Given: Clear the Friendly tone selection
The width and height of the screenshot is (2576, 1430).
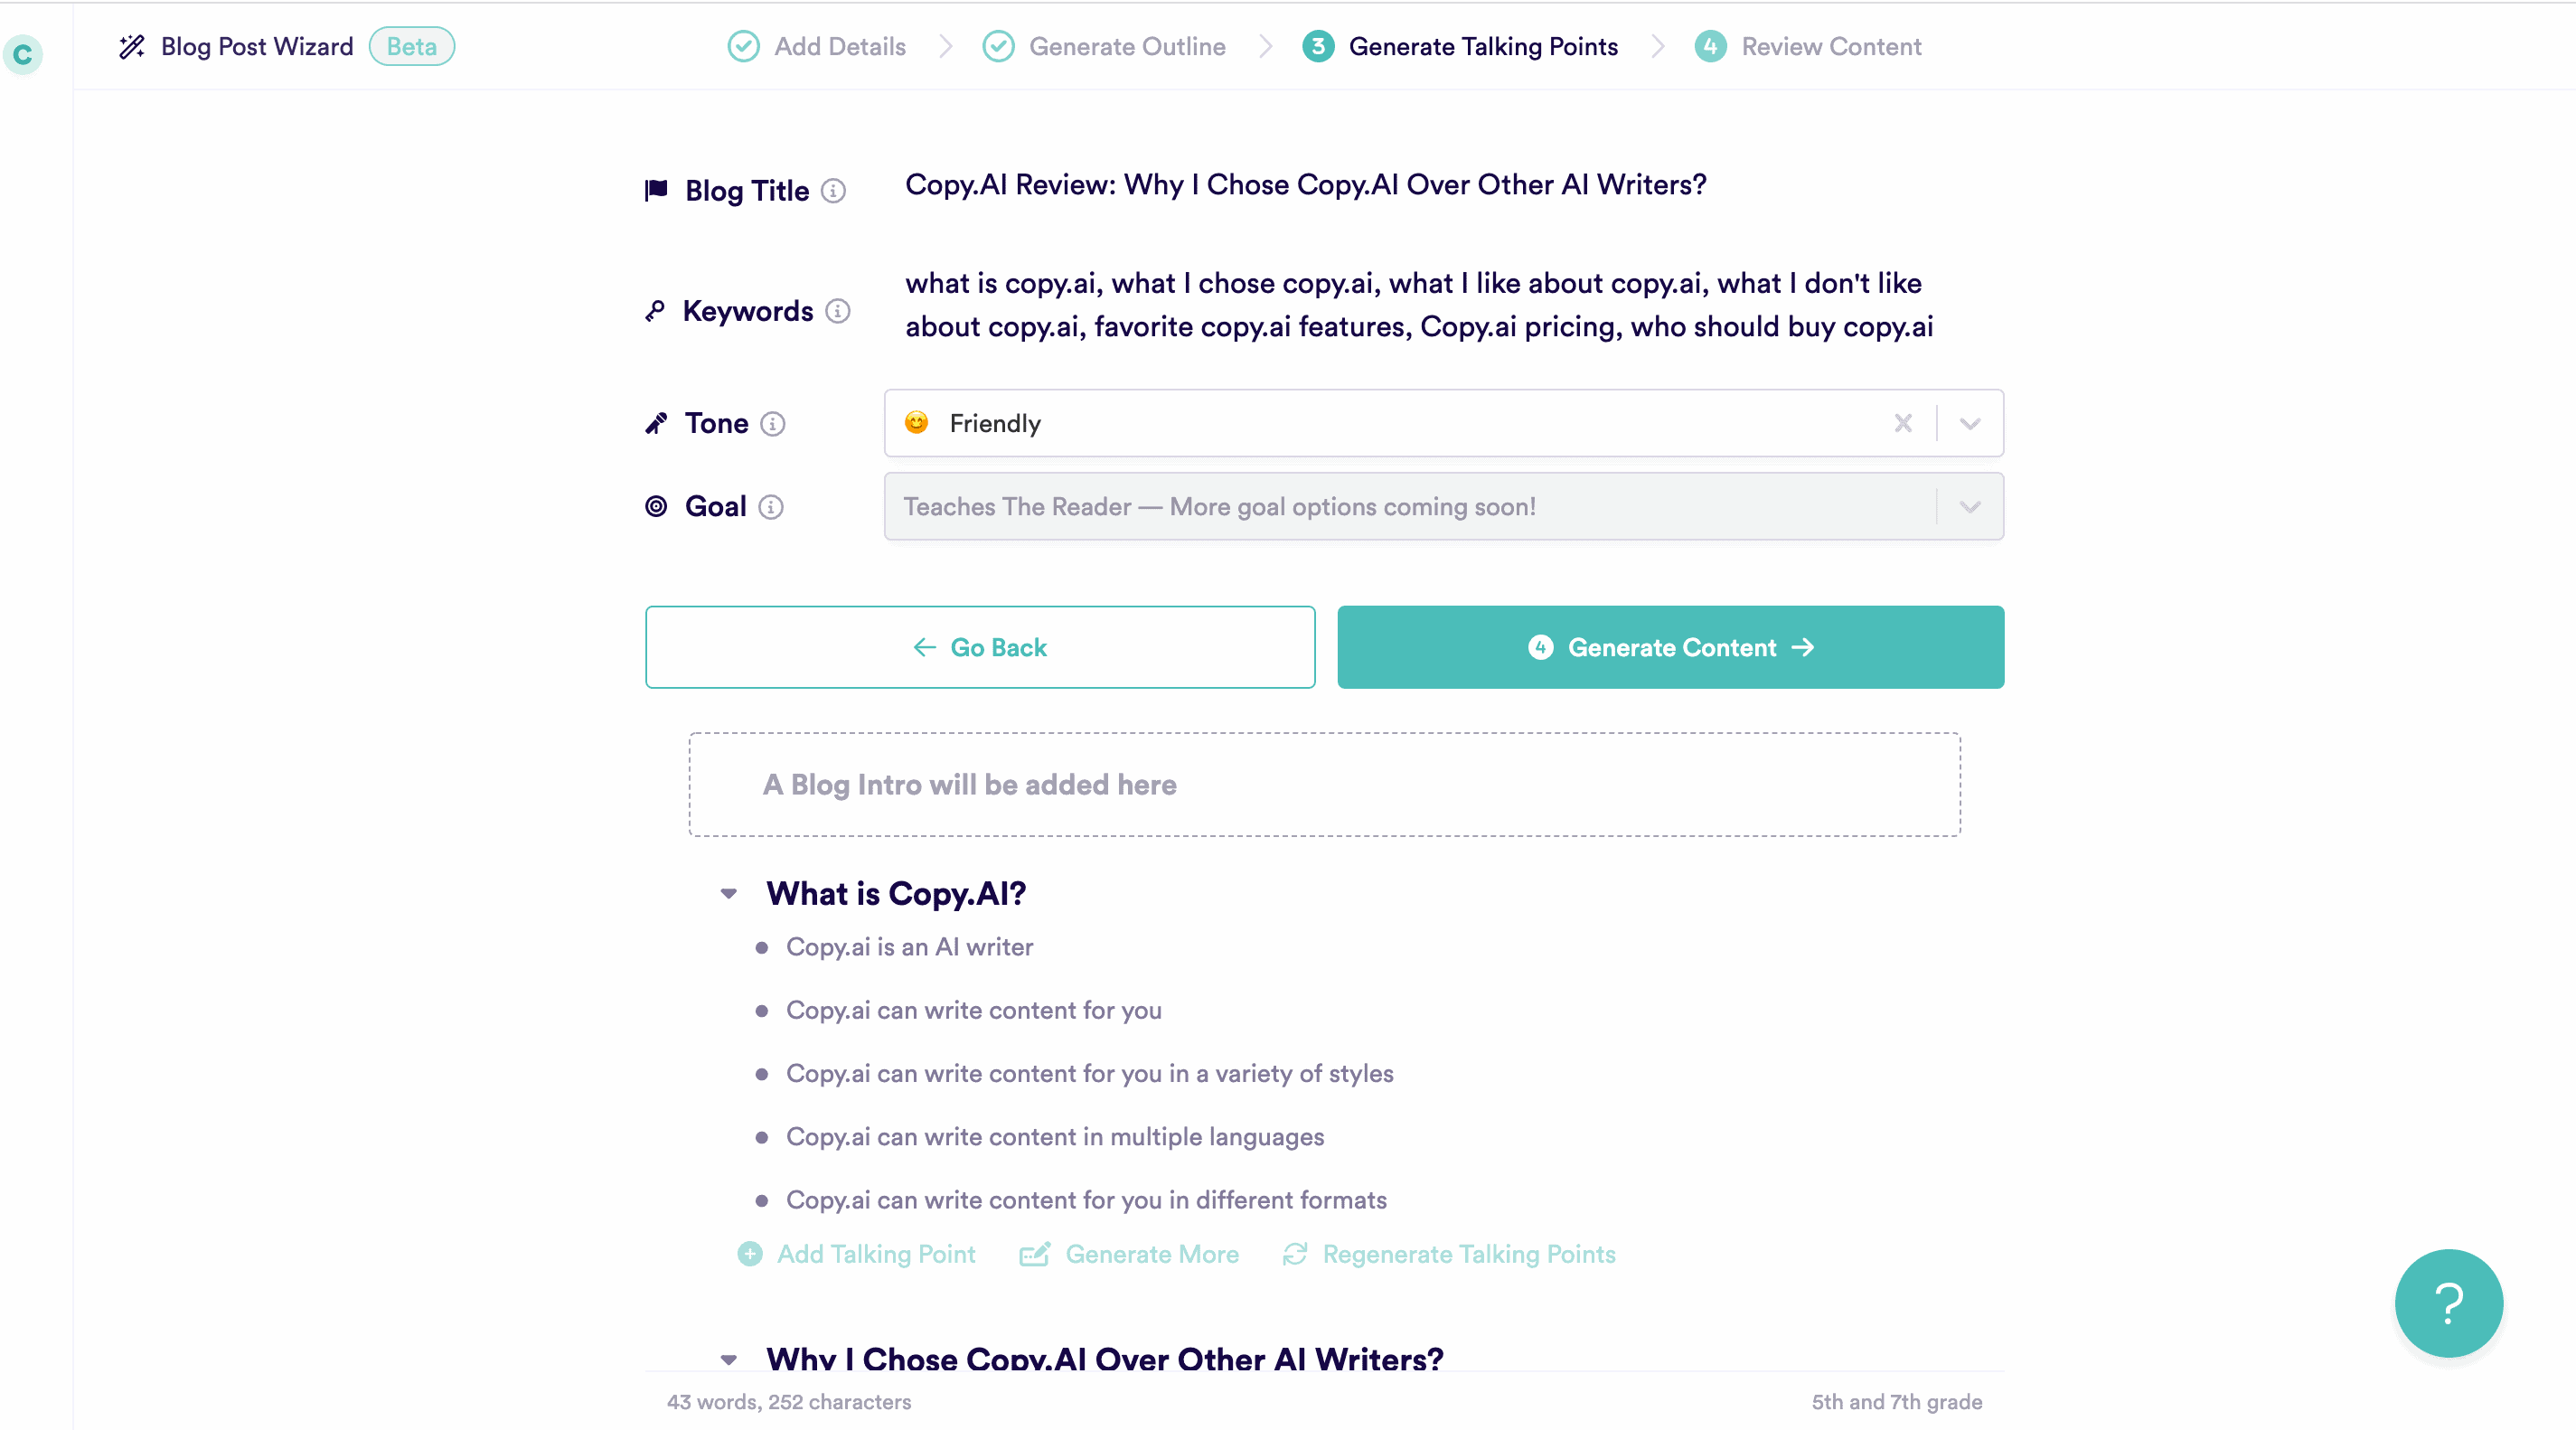Looking at the screenshot, I should pyautogui.click(x=1903, y=424).
